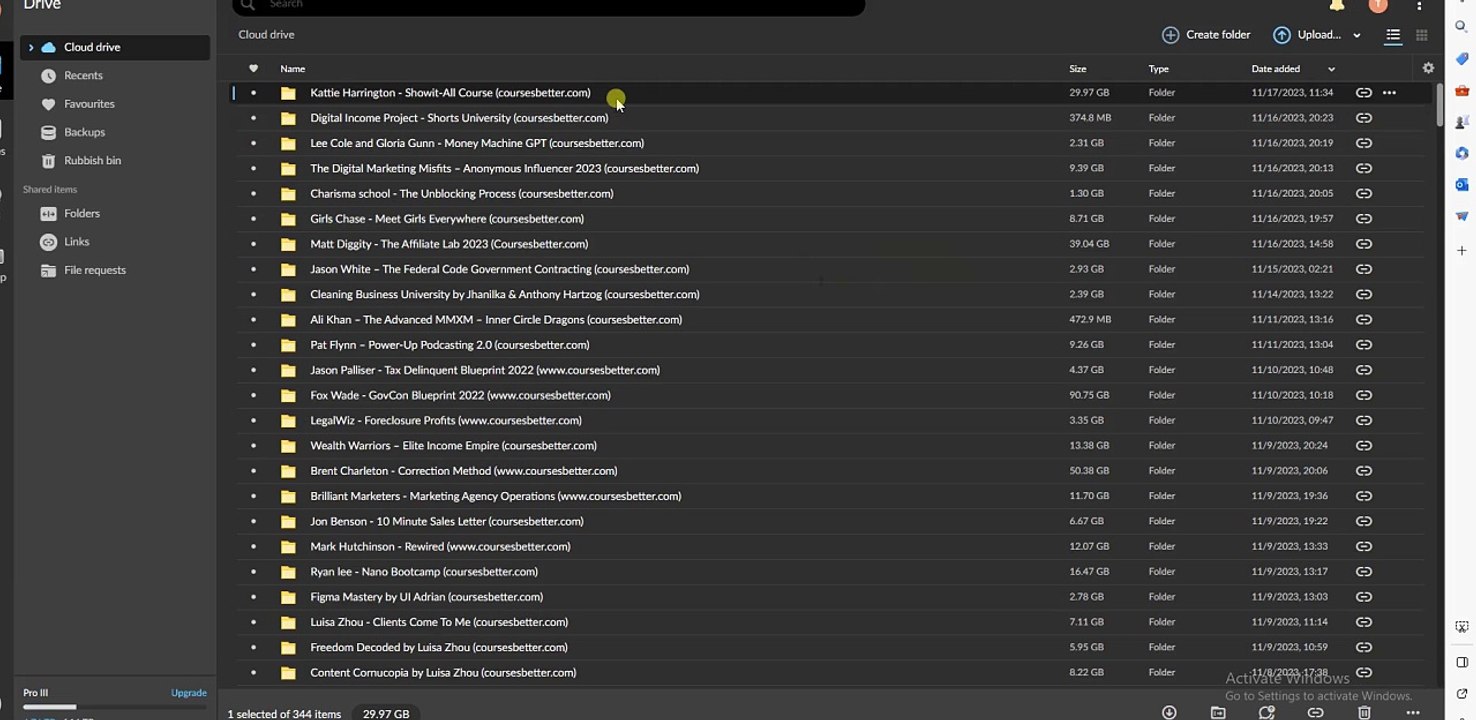Click the chat share icon in bottom bar
The width and height of the screenshot is (1476, 720).
coord(1267,712)
